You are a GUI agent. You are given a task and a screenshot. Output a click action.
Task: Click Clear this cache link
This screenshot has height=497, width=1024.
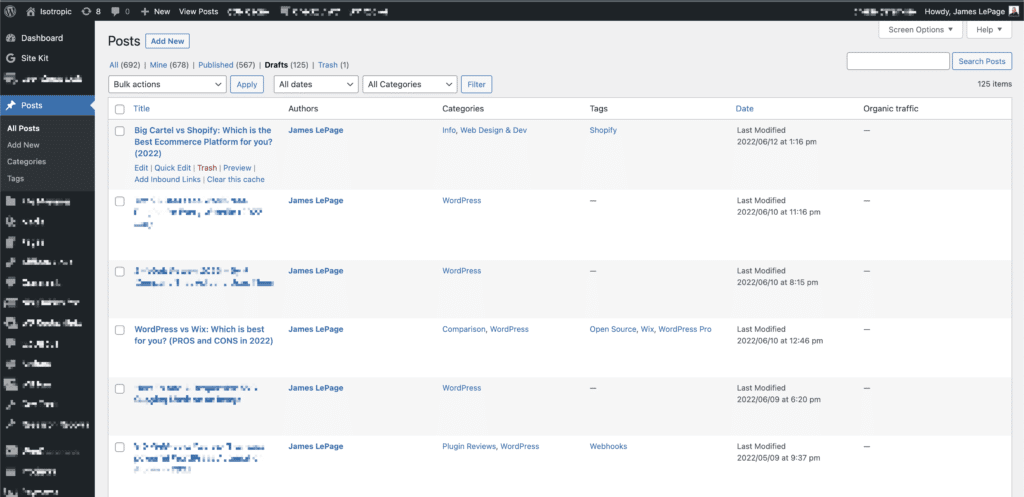coord(236,179)
